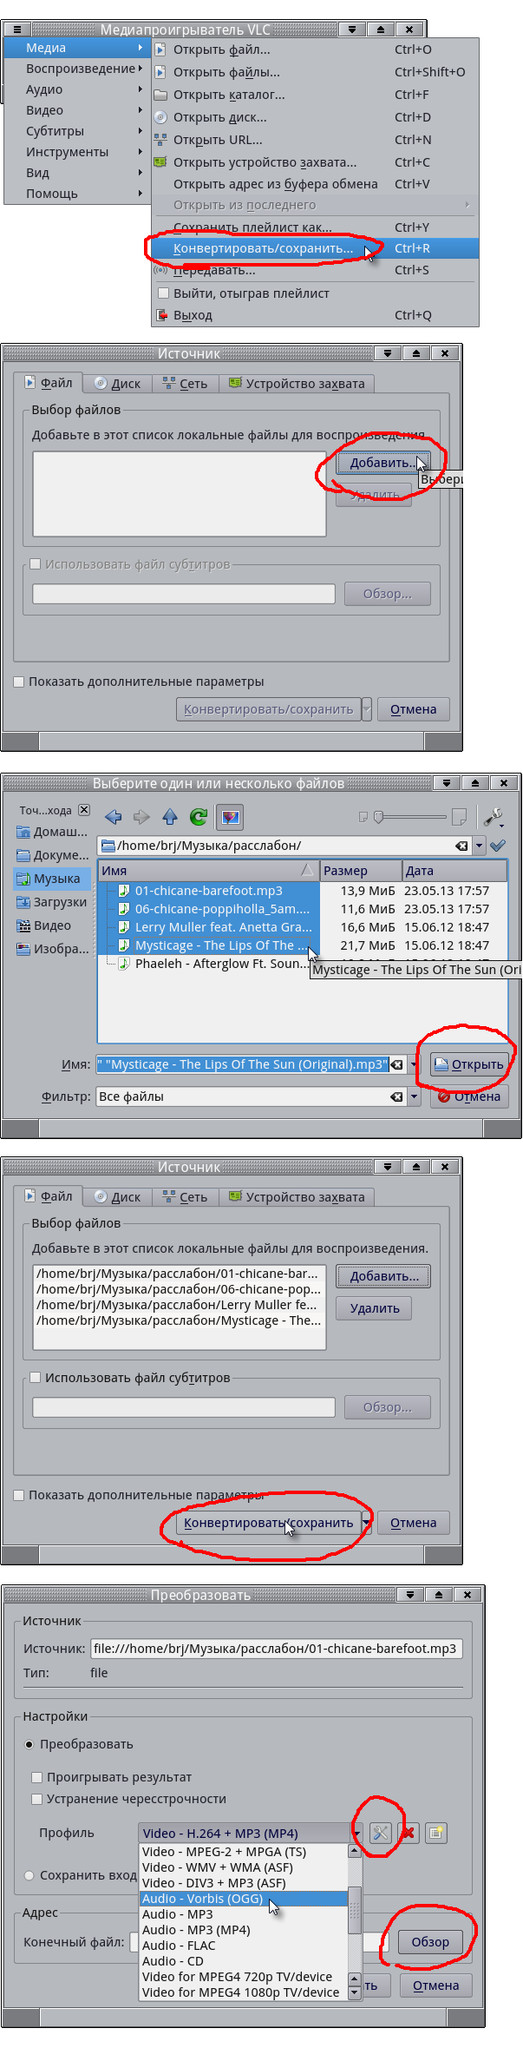Switch to the Диск tab in the empty Источник window

point(118,384)
